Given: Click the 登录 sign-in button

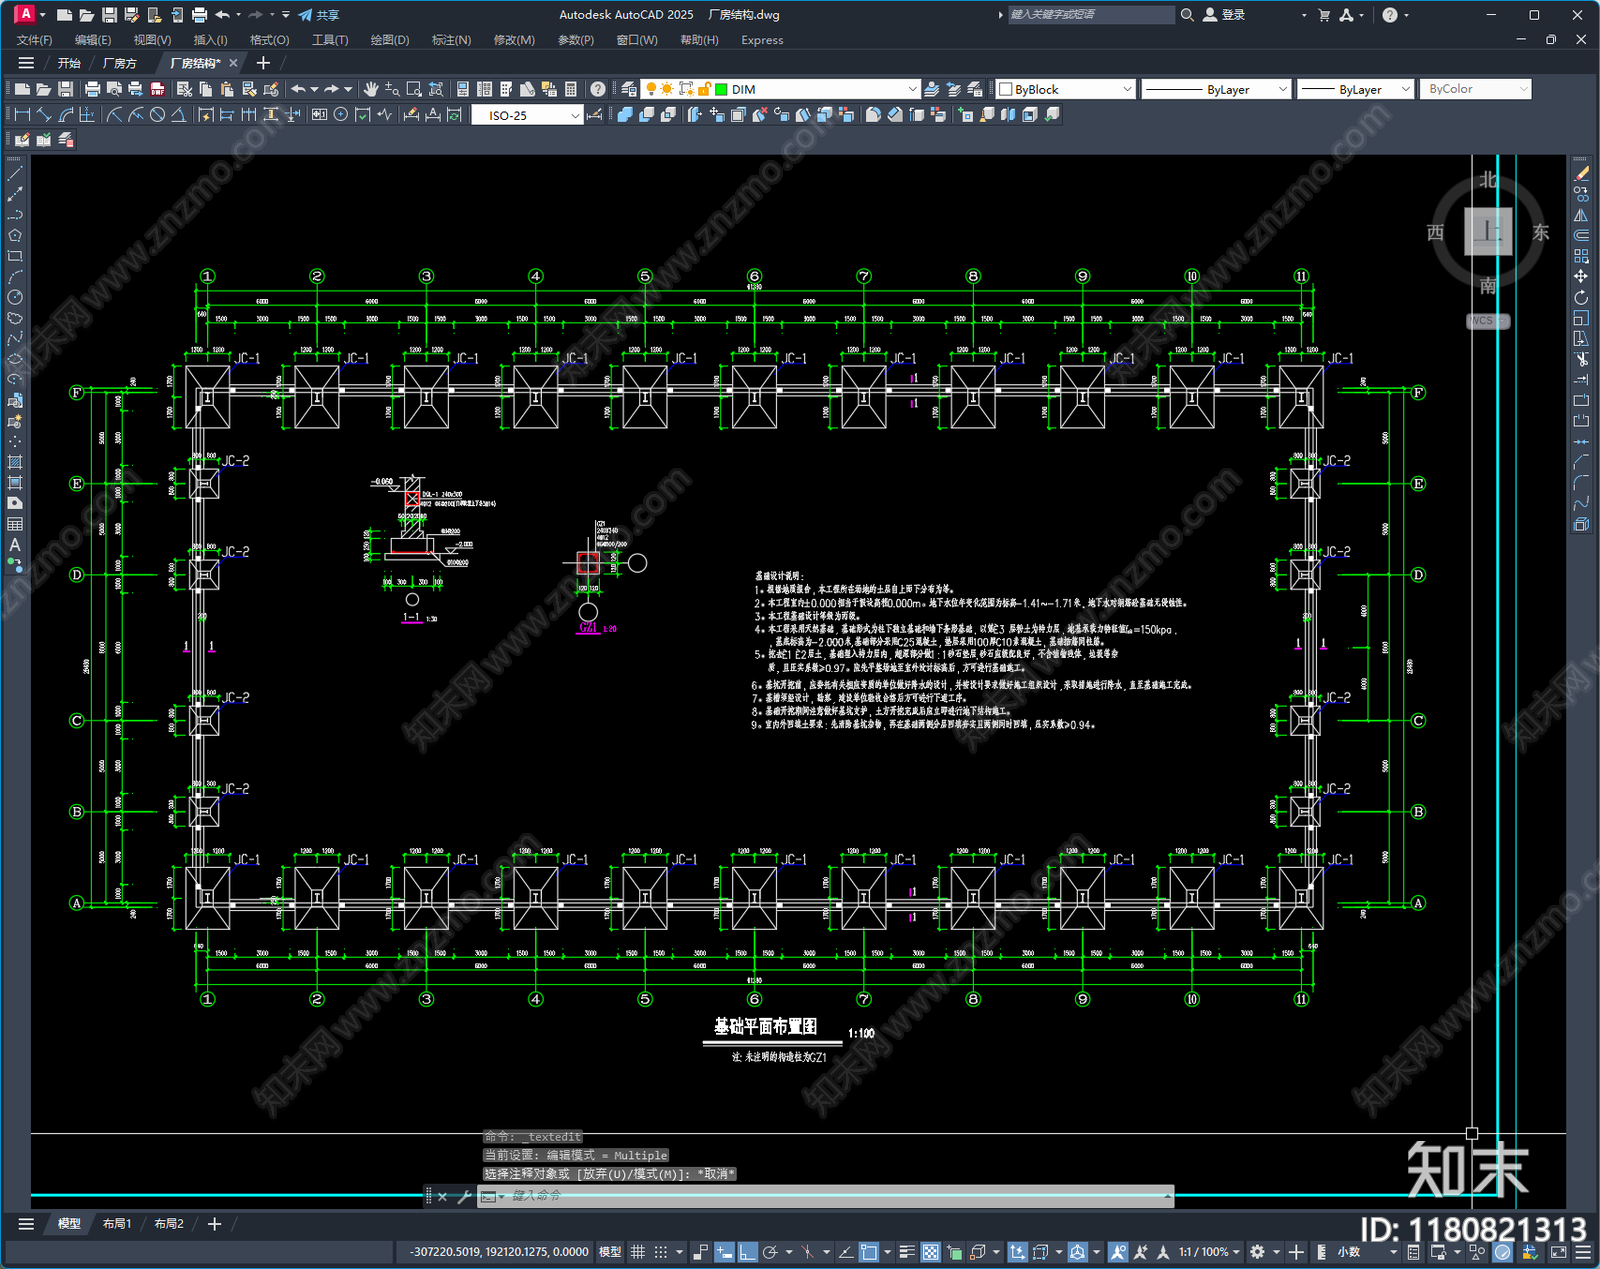Looking at the screenshot, I should [1224, 15].
